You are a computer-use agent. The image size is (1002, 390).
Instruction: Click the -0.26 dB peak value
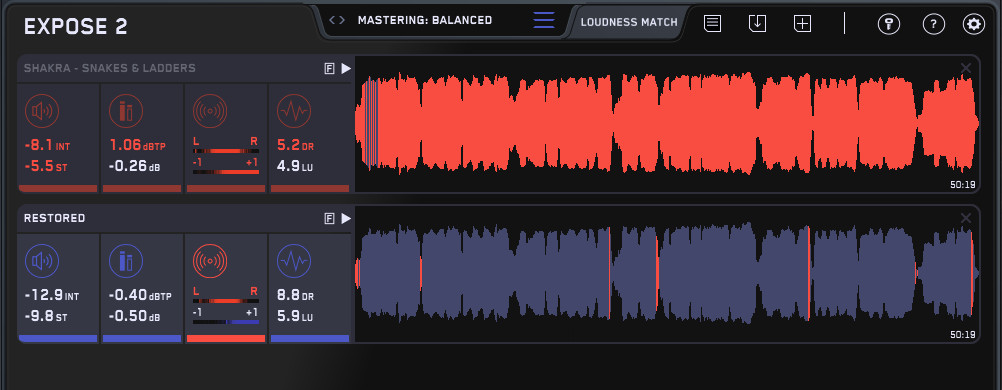[135, 167]
